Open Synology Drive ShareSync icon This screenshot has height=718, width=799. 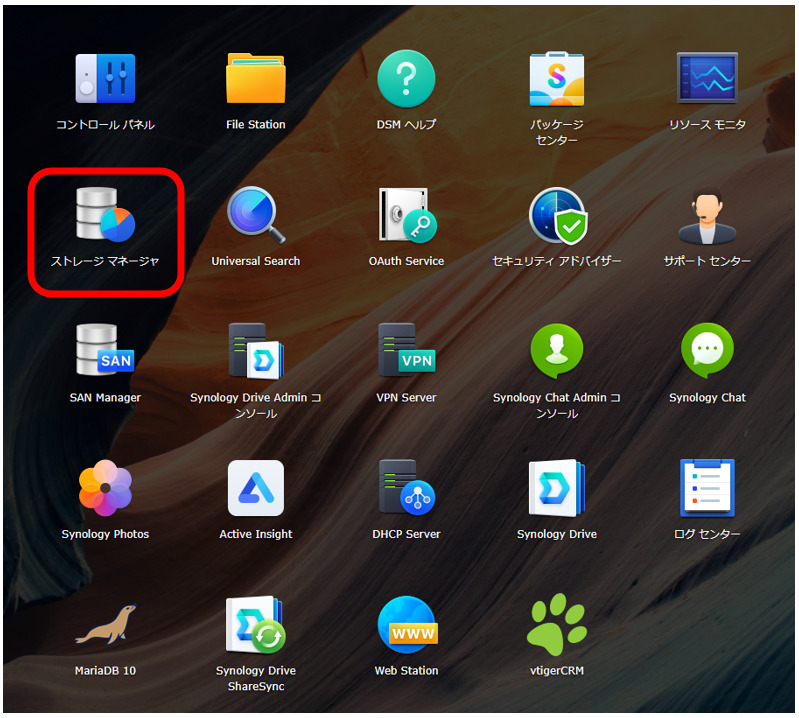coord(256,625)
